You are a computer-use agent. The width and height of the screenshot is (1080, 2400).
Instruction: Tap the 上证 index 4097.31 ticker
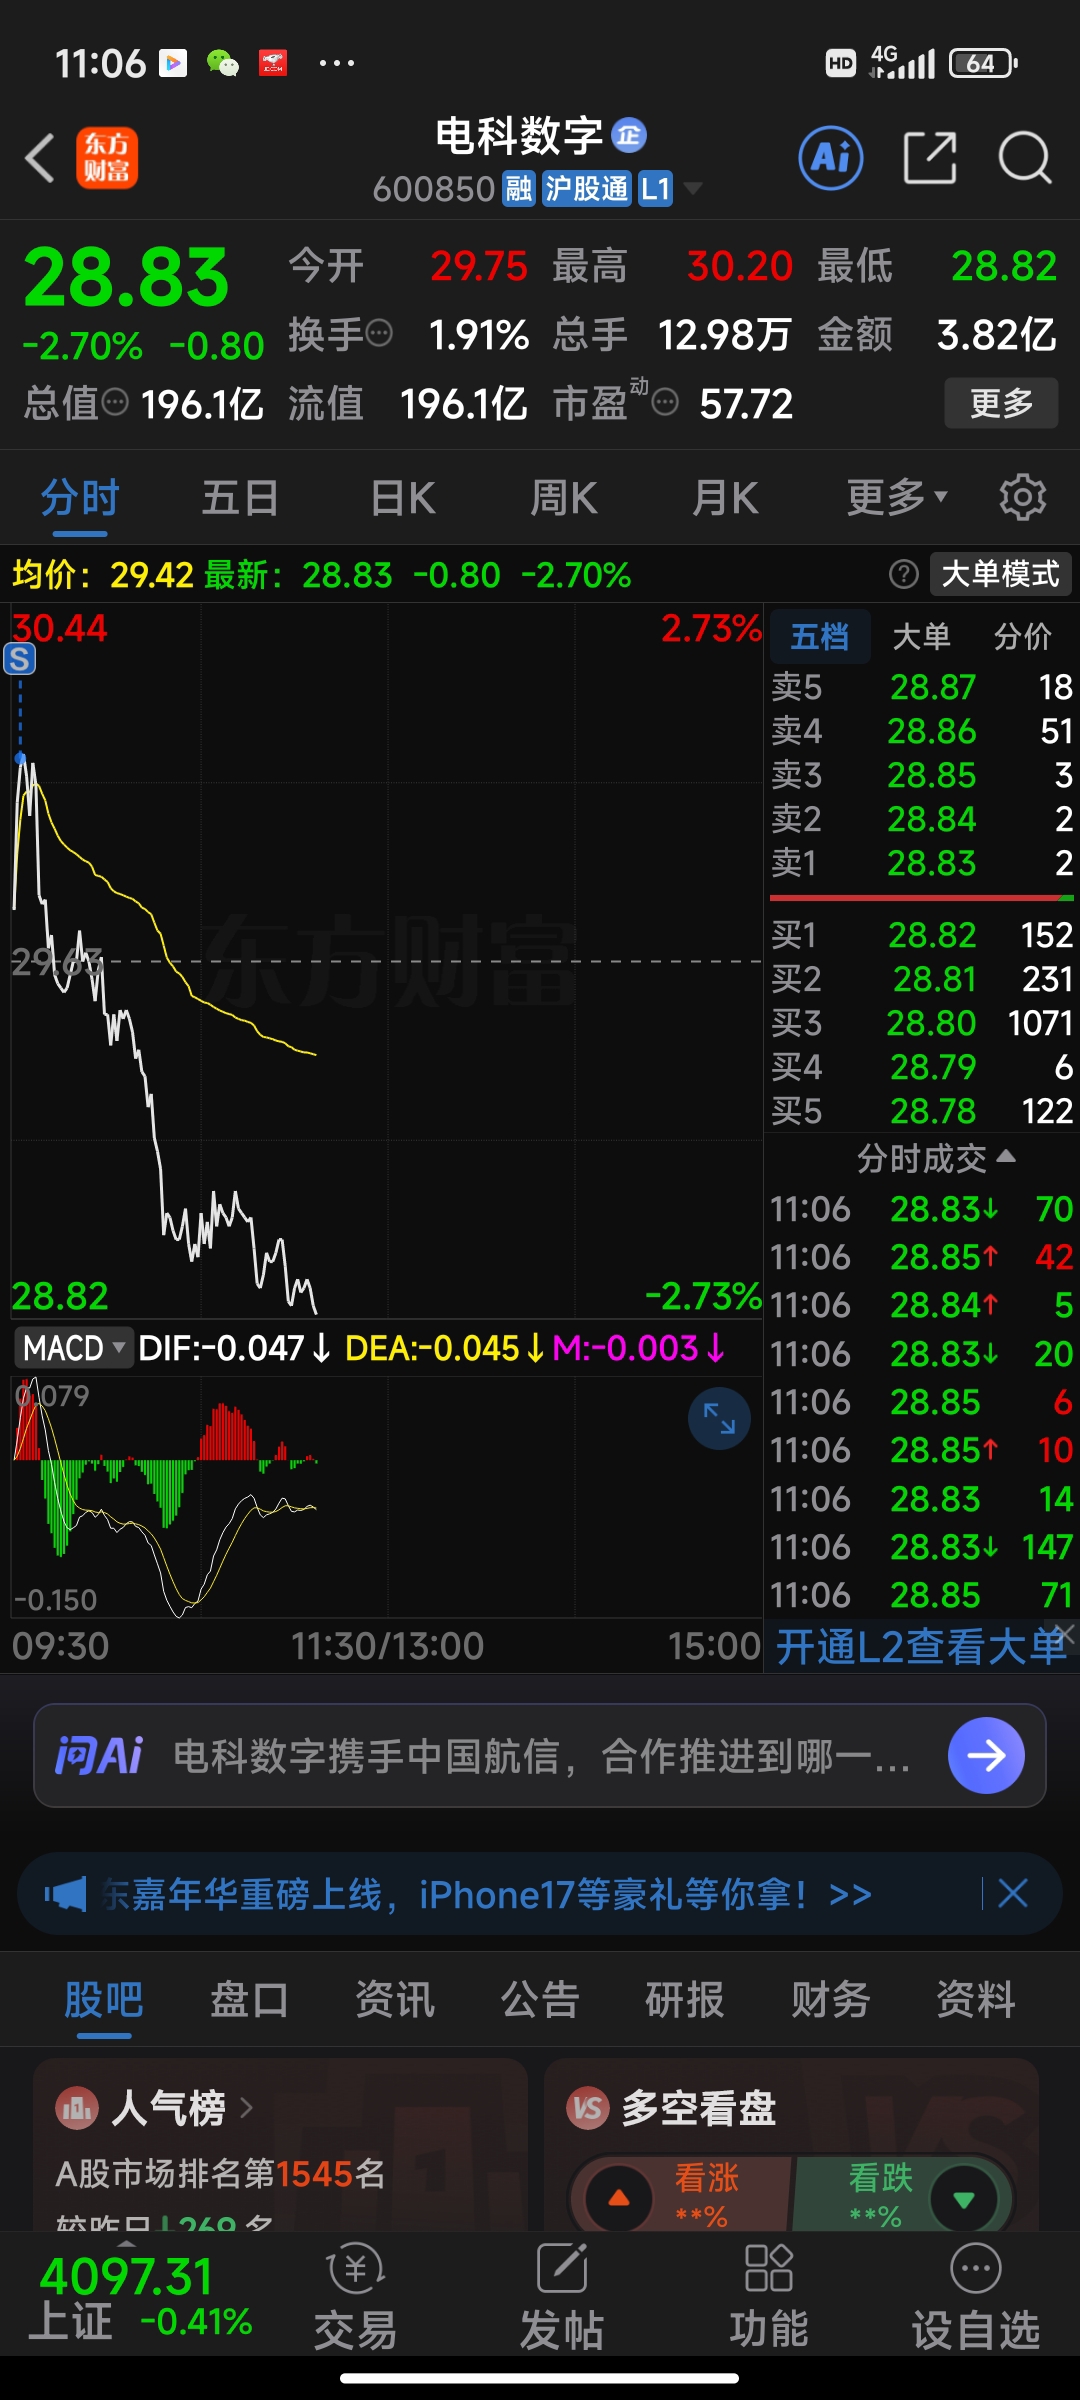pyautogui.click(x=140, y=2297)
